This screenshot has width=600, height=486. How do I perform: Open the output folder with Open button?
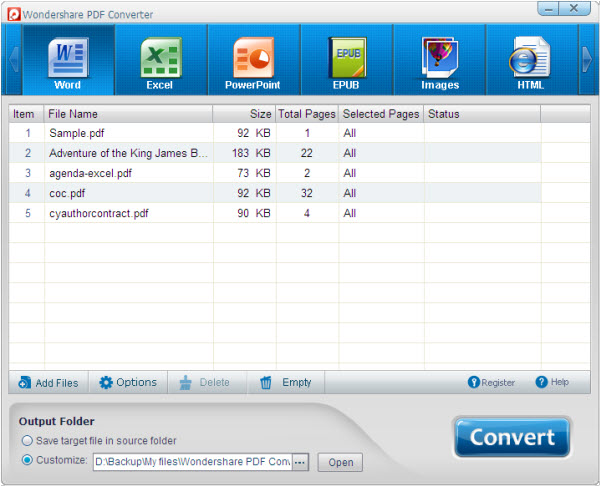coord(340,462)
